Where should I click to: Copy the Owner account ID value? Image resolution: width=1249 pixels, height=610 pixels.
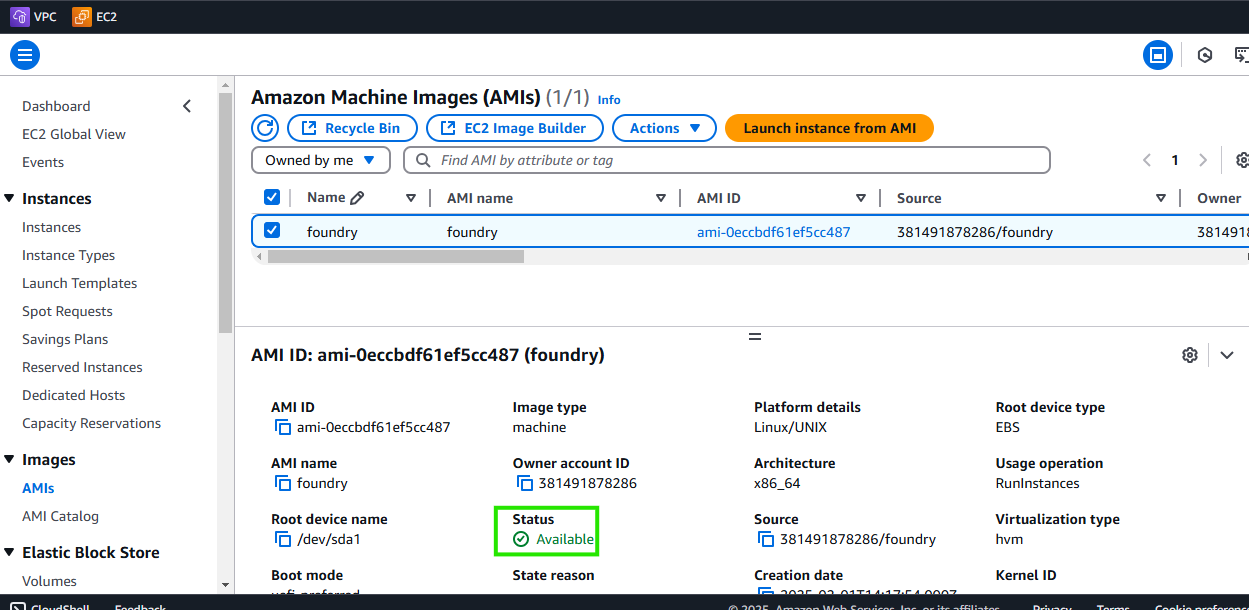click(524, 484)
